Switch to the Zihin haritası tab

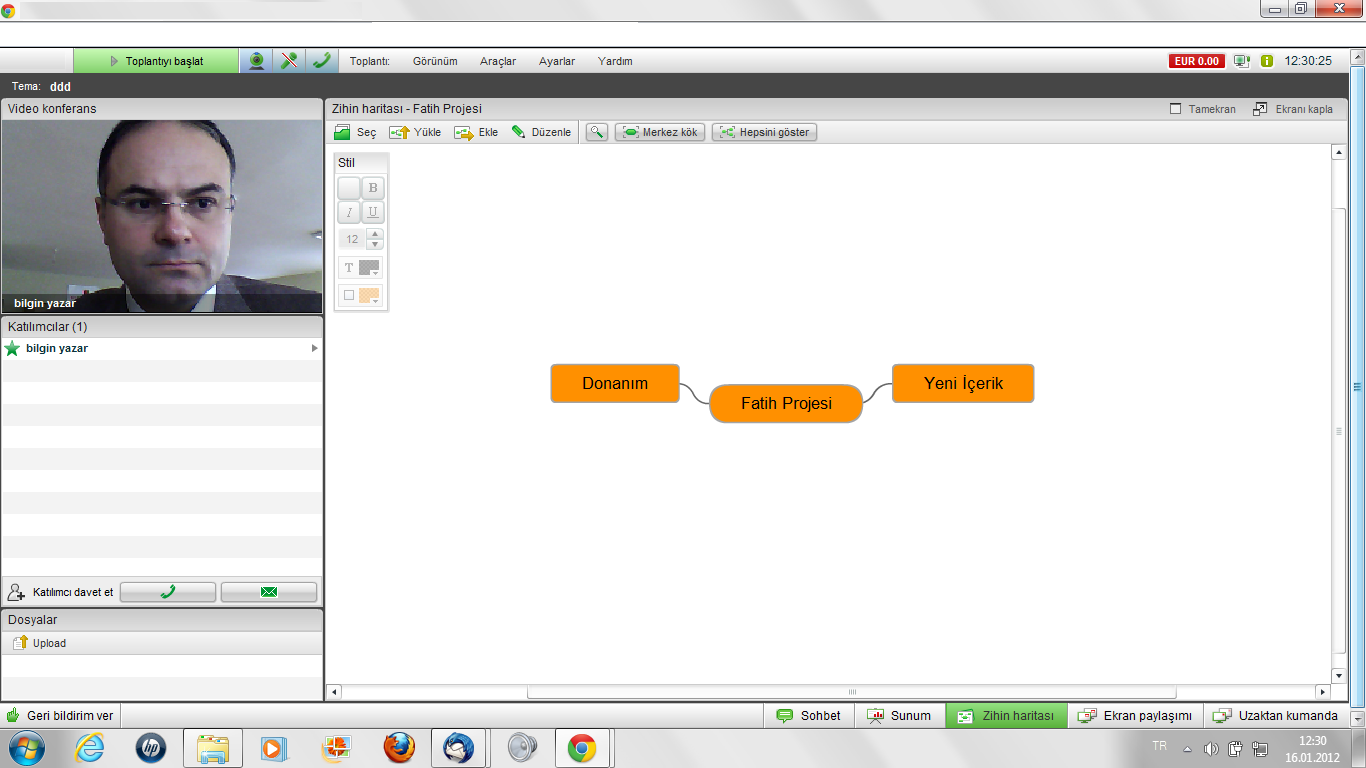coord(1006,715)
